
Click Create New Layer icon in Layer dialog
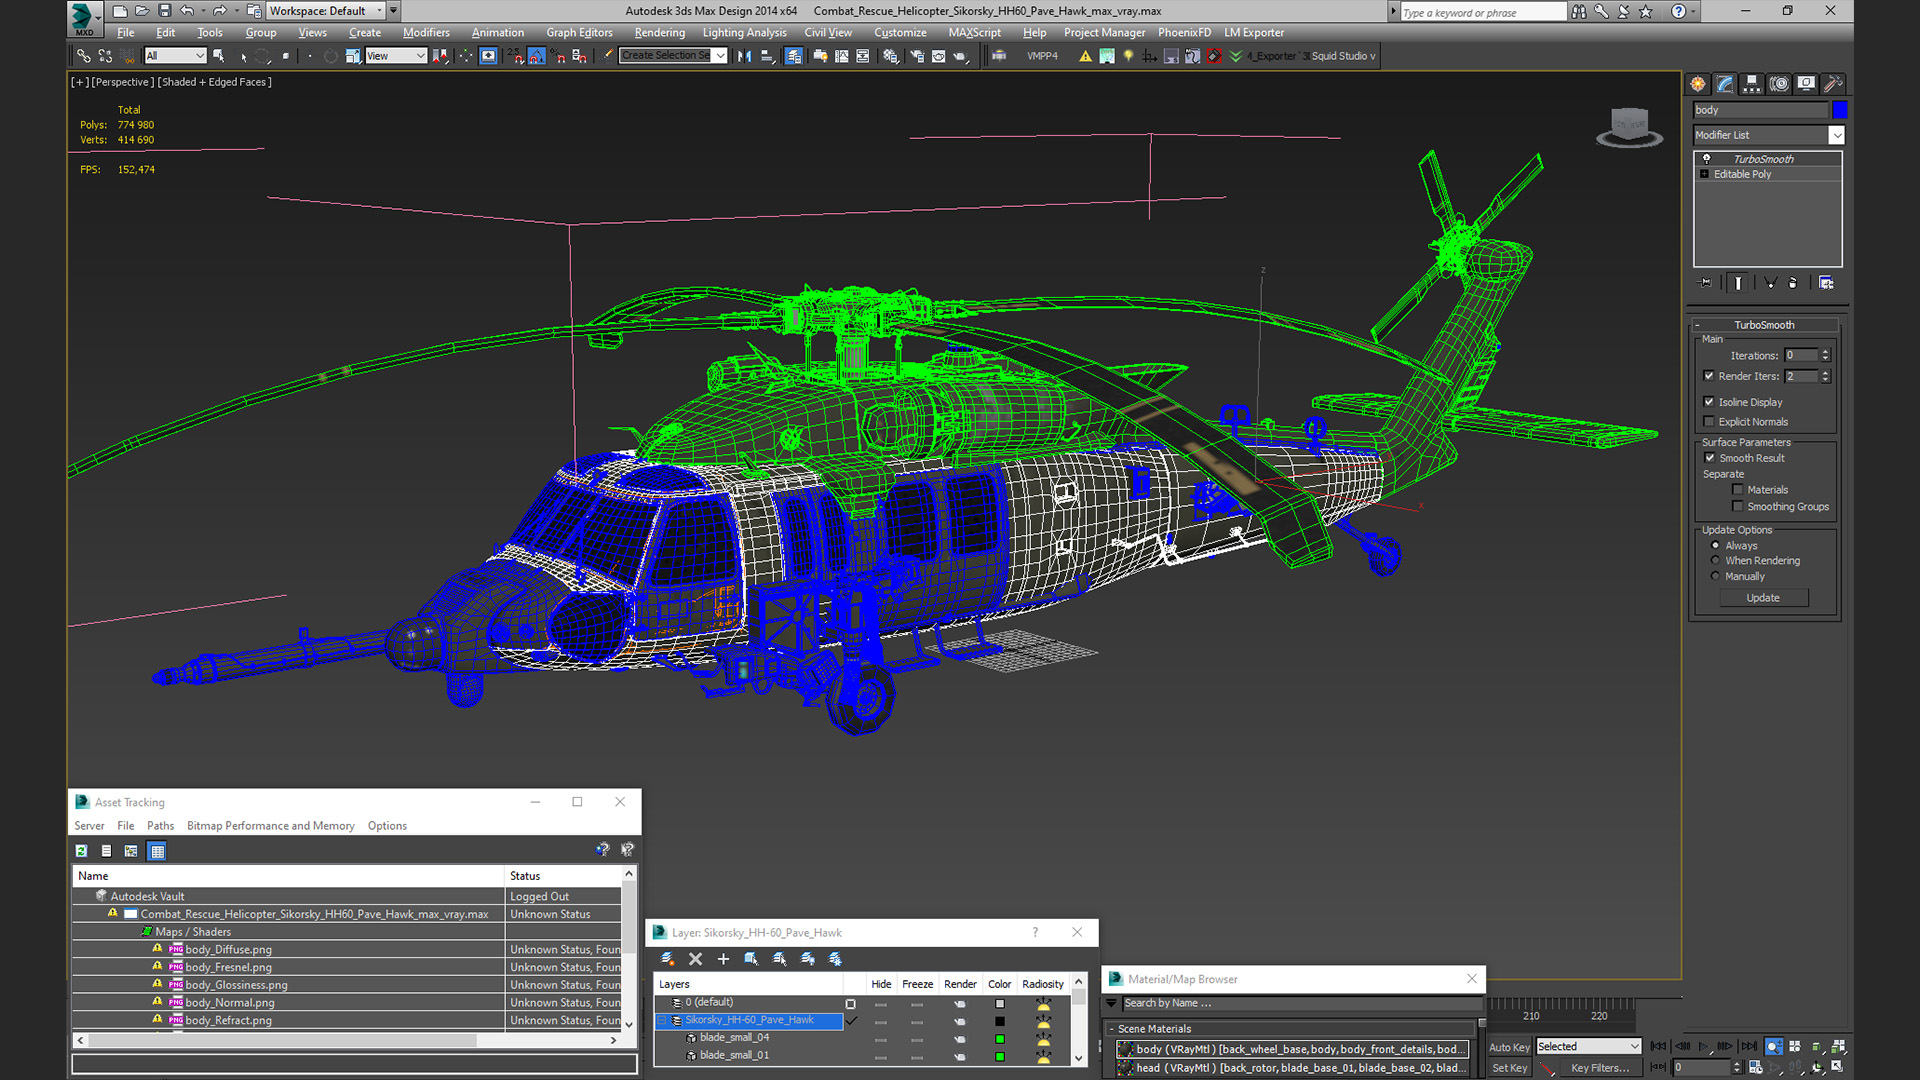coord(668,959)
